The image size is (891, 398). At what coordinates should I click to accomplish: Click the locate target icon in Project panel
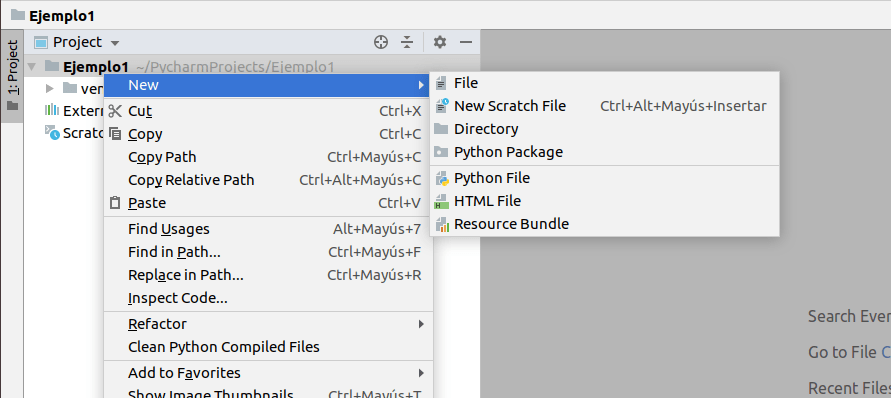pos(381,42)
